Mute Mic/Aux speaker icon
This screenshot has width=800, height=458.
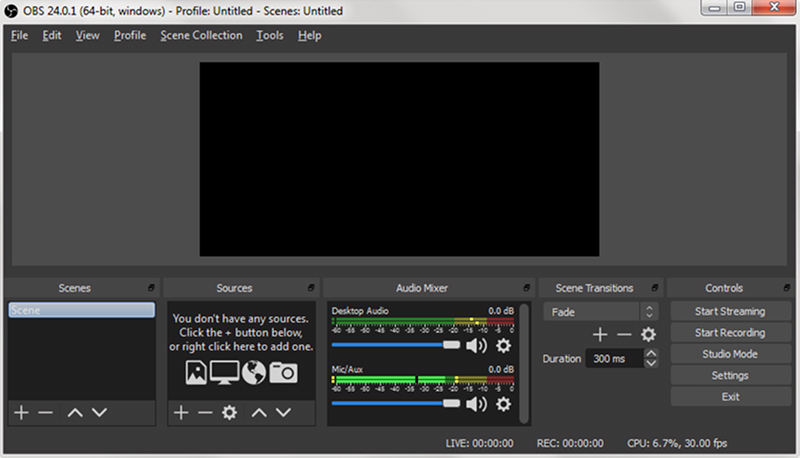(477, 404)
